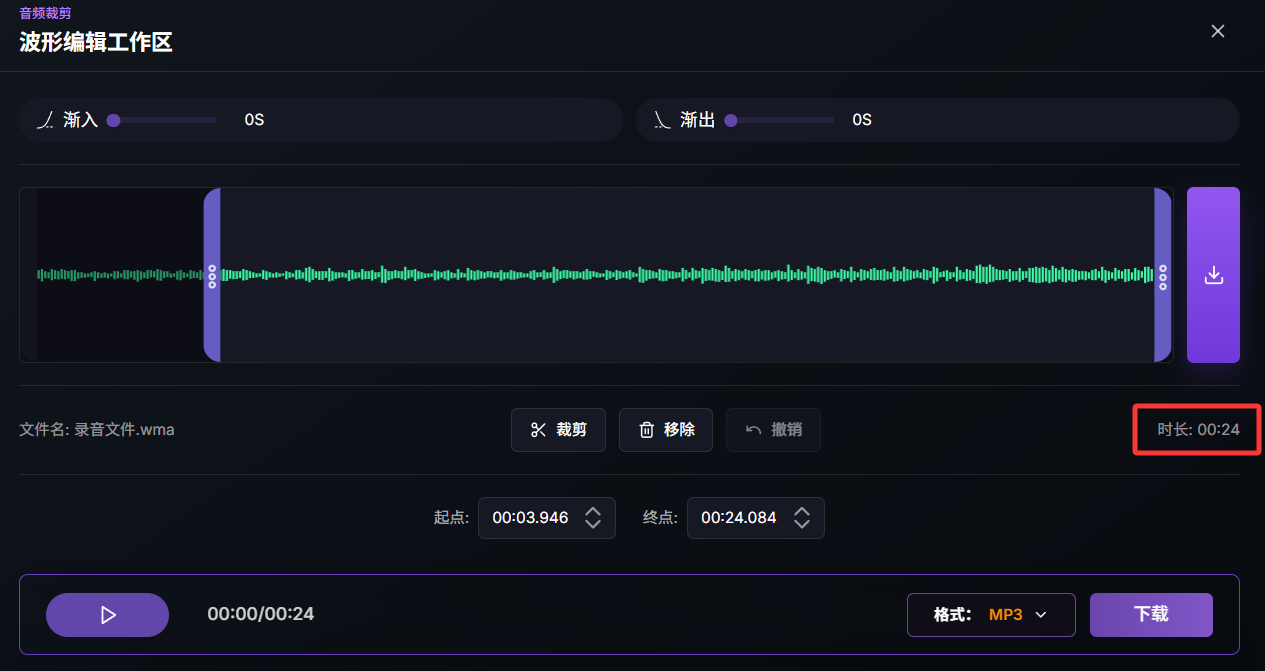Click the start point stepper arrows
This screenshot has height=671, width=1265.
point(593,518)
